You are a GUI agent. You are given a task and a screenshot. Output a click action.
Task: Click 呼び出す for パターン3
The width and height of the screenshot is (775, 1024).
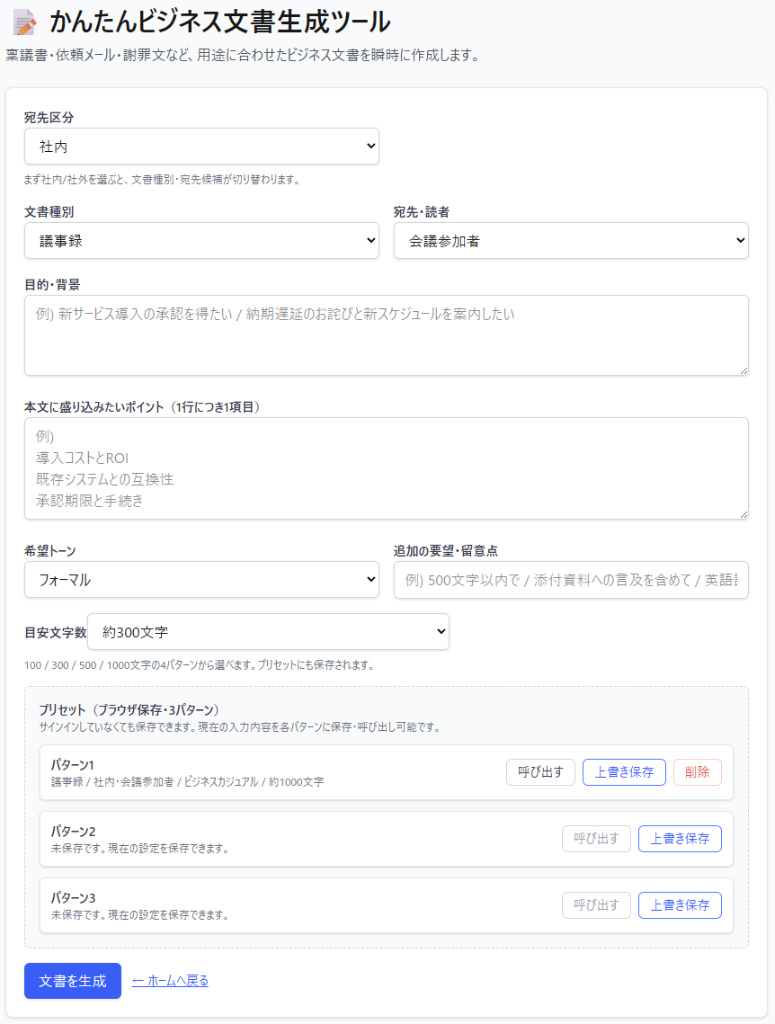596,905
